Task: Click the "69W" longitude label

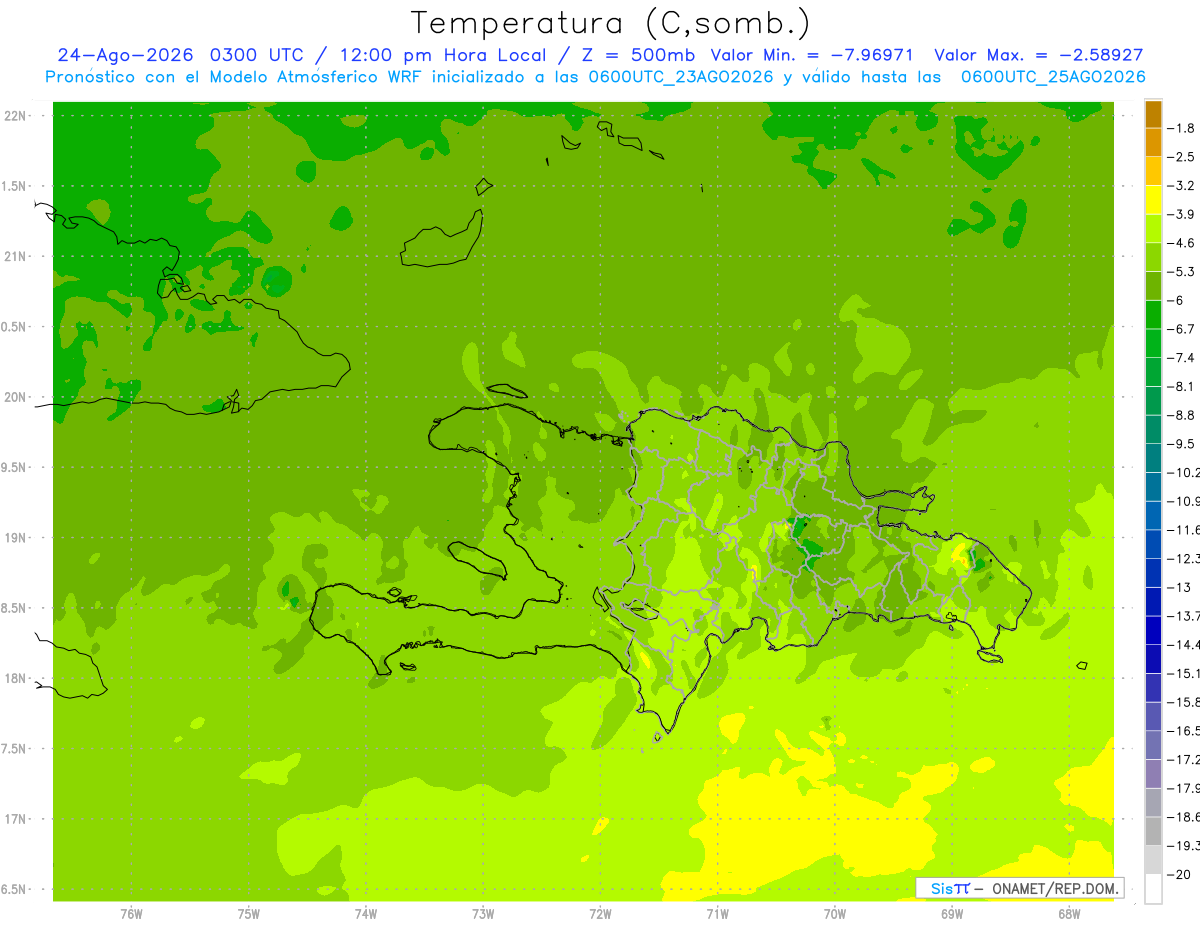Action: (952, 914)
